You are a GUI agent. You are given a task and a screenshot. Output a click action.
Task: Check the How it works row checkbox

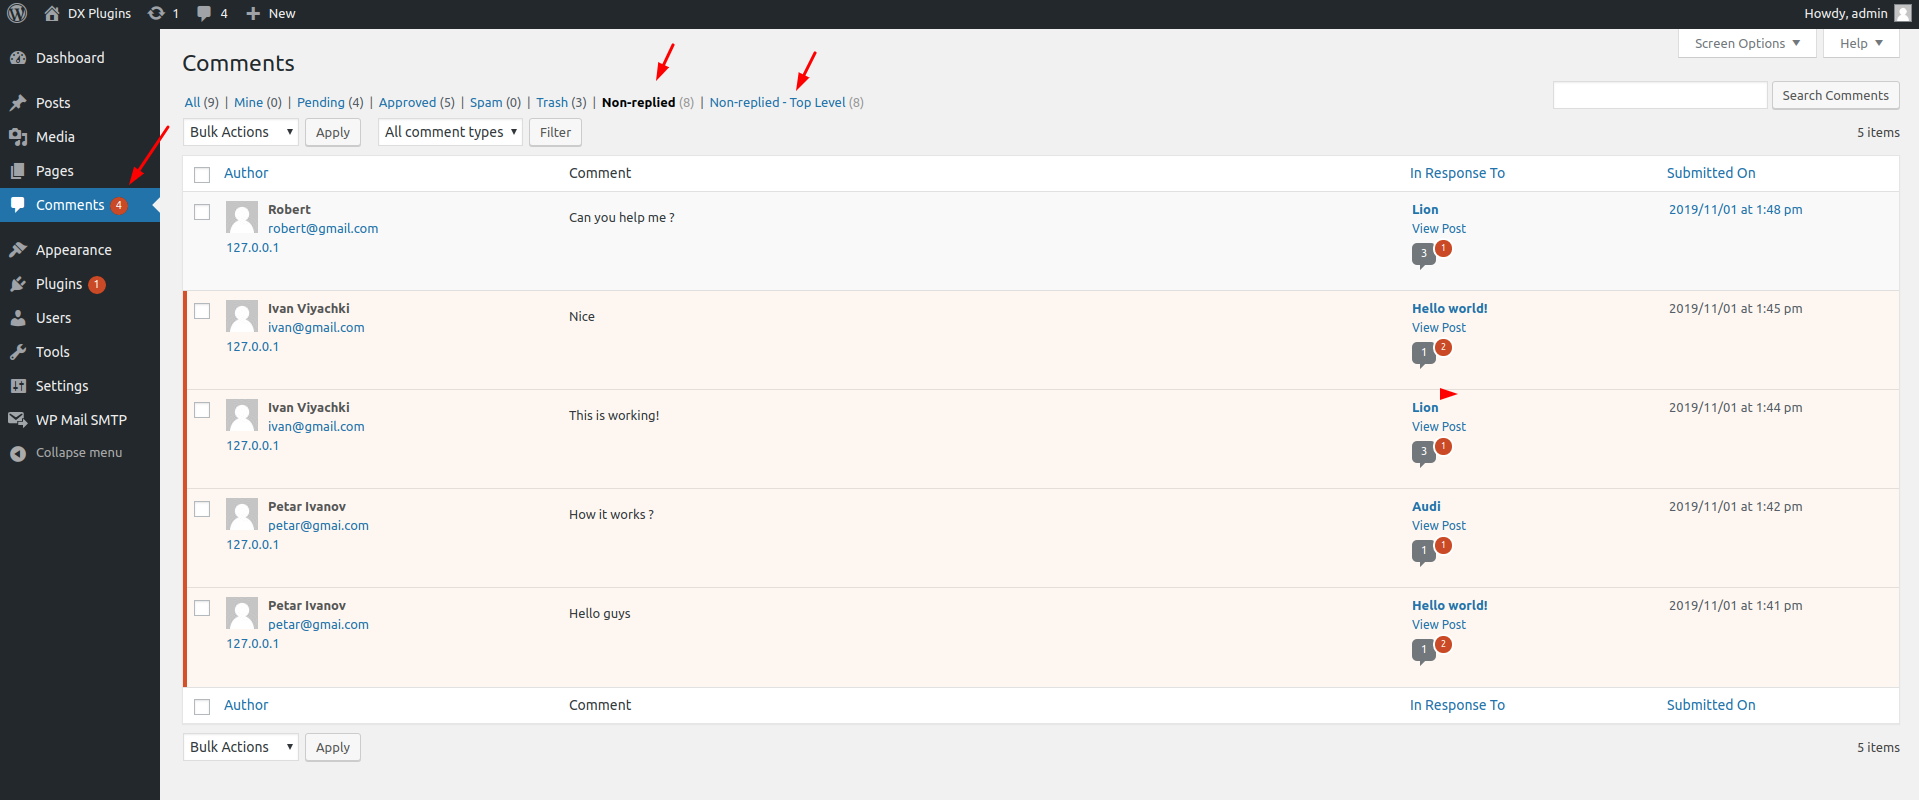[x=202, y=509]
